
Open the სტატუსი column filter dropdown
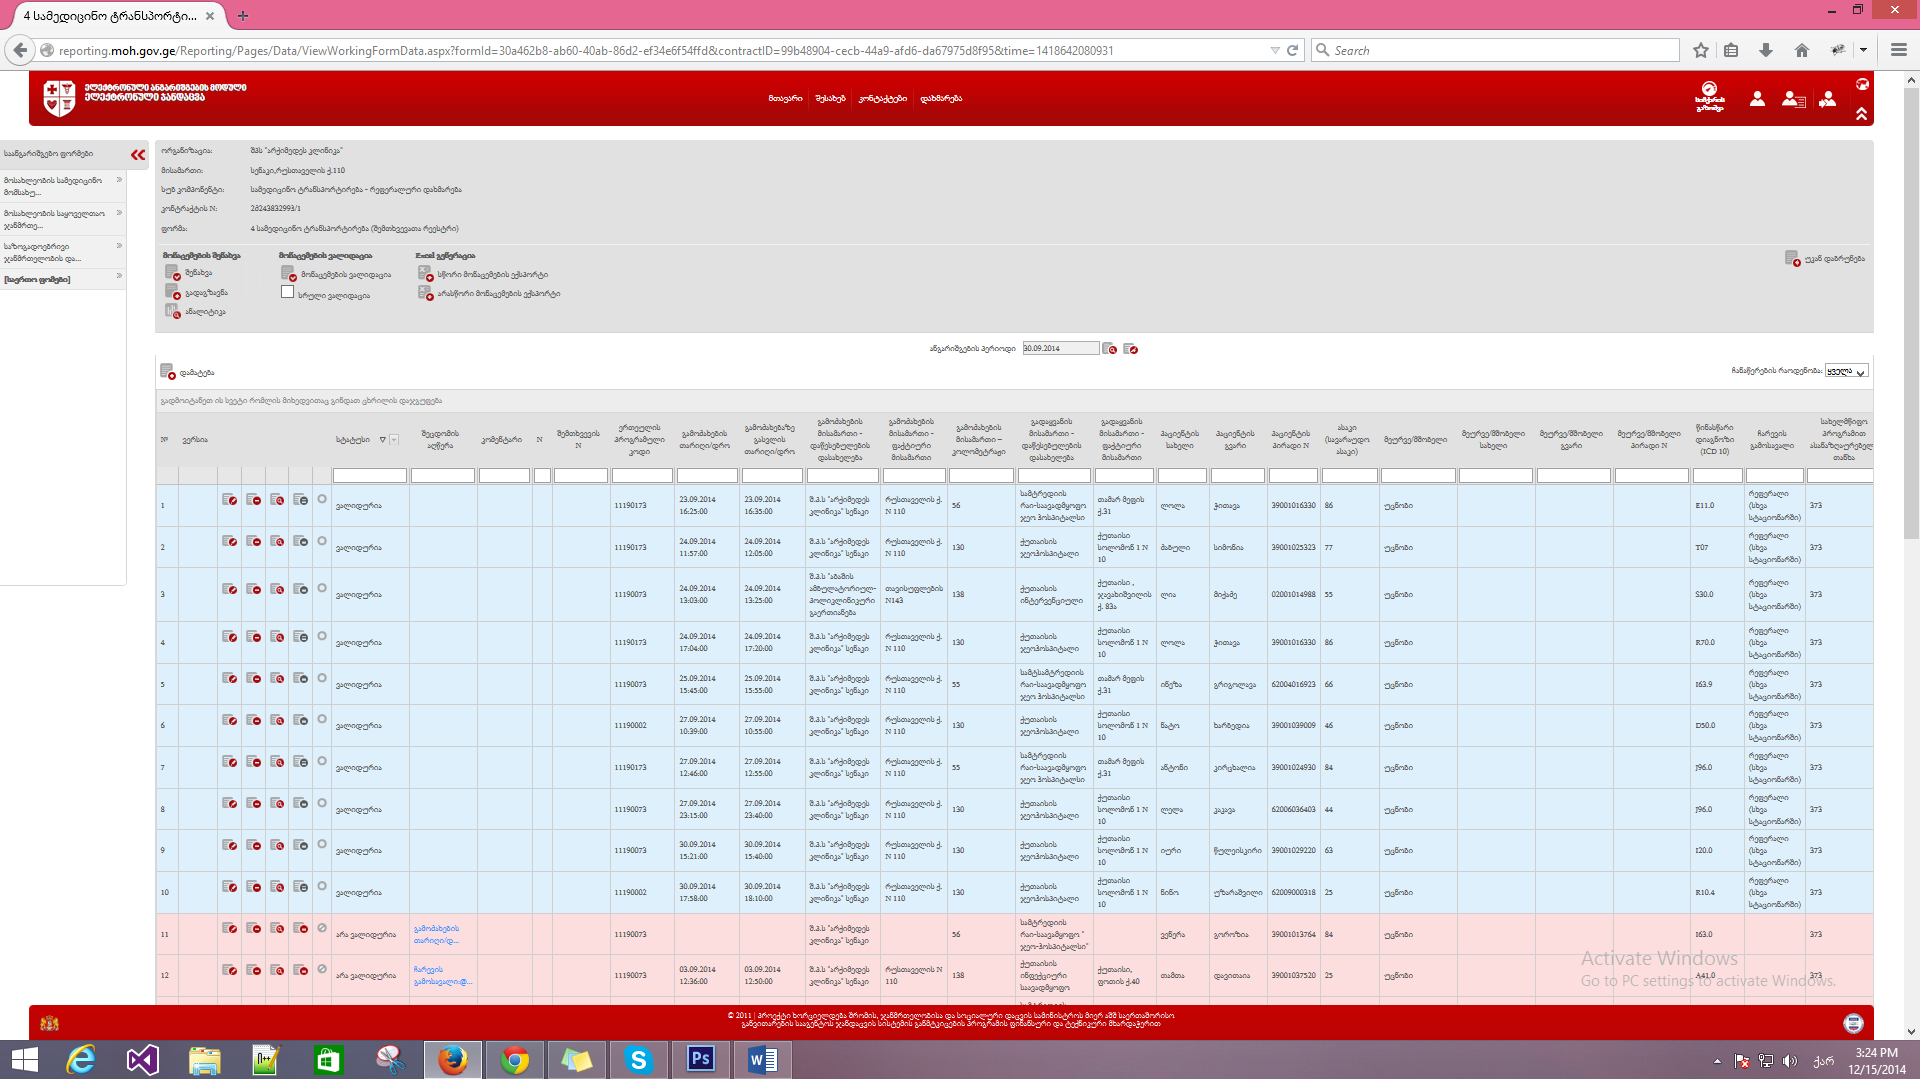[394, 440]
